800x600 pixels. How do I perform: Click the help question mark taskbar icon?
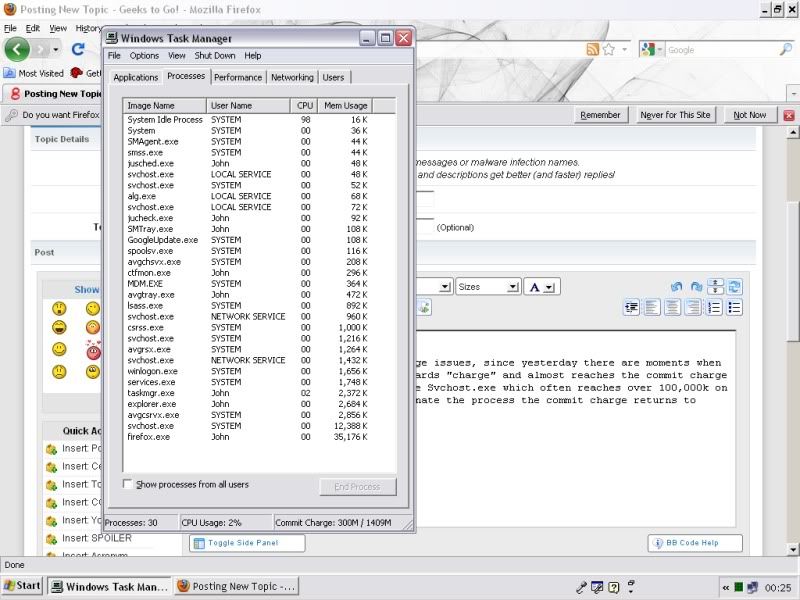click(x=614, y=587)
